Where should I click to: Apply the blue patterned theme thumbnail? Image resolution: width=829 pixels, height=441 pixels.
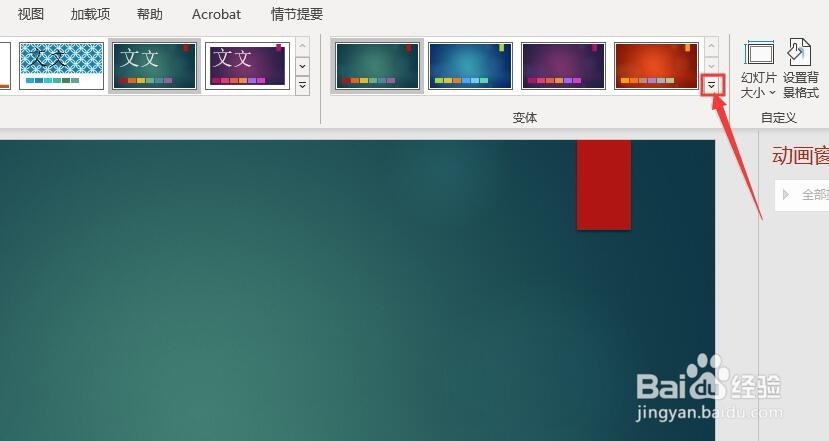tap(61, 66)
